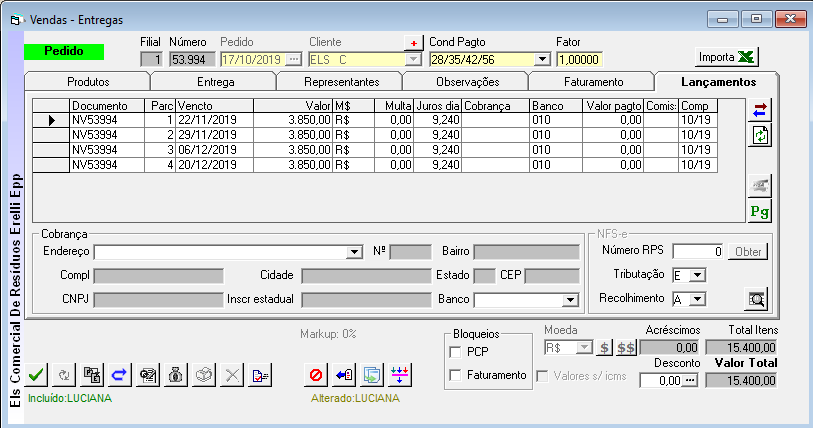
Task: Toggle the Faturamento bloqueio checkbox
Action: [456, 375]
